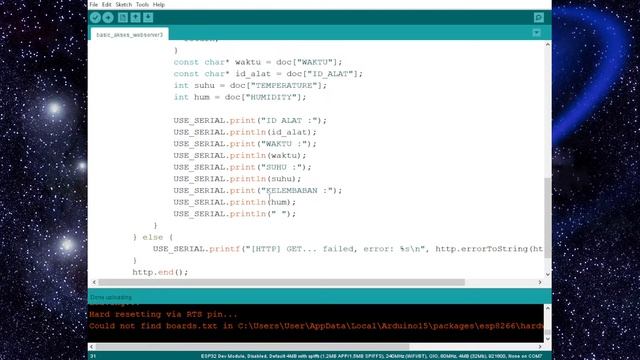Viewport: 640px width, 360px height.
Task: Open the Help menu
Action: click(159, 4)
